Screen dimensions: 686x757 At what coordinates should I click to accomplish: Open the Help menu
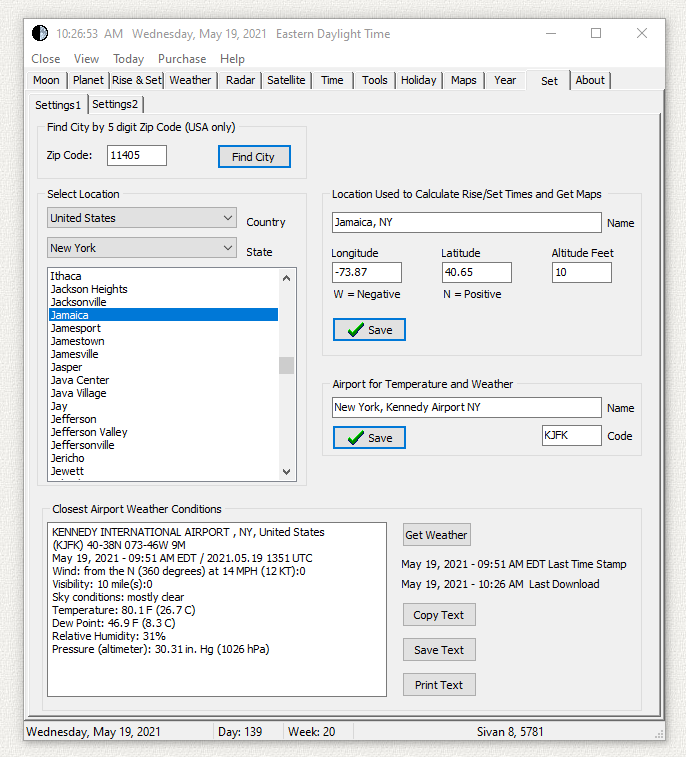pyautogui.click(x=232, y=59)
